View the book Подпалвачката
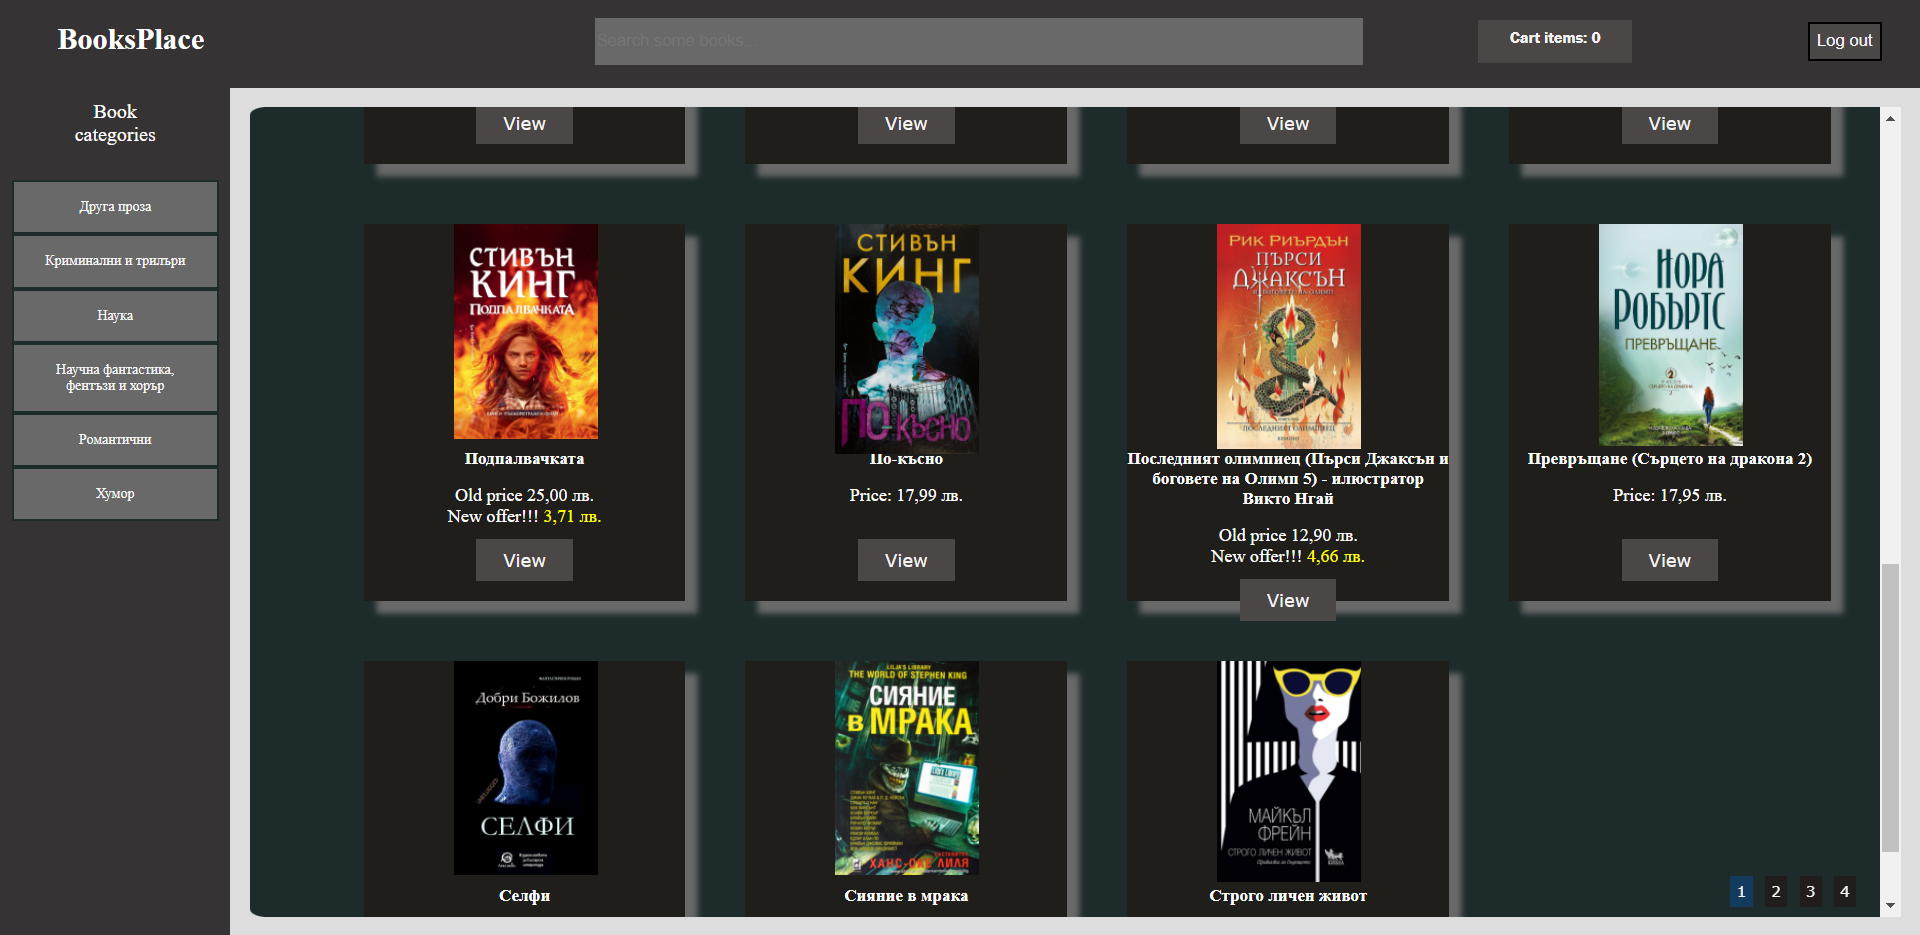1920x935 pixels. click(x=524, y=560)
